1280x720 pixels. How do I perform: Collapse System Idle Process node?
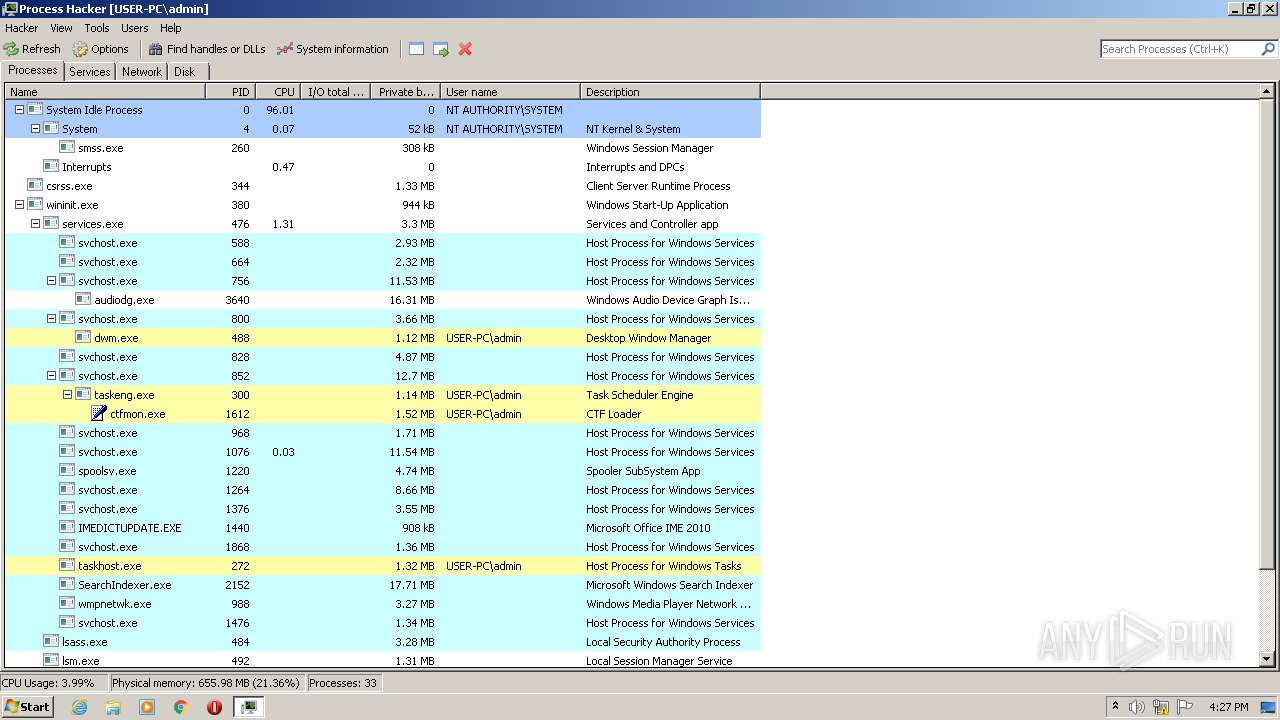point(19,110)
